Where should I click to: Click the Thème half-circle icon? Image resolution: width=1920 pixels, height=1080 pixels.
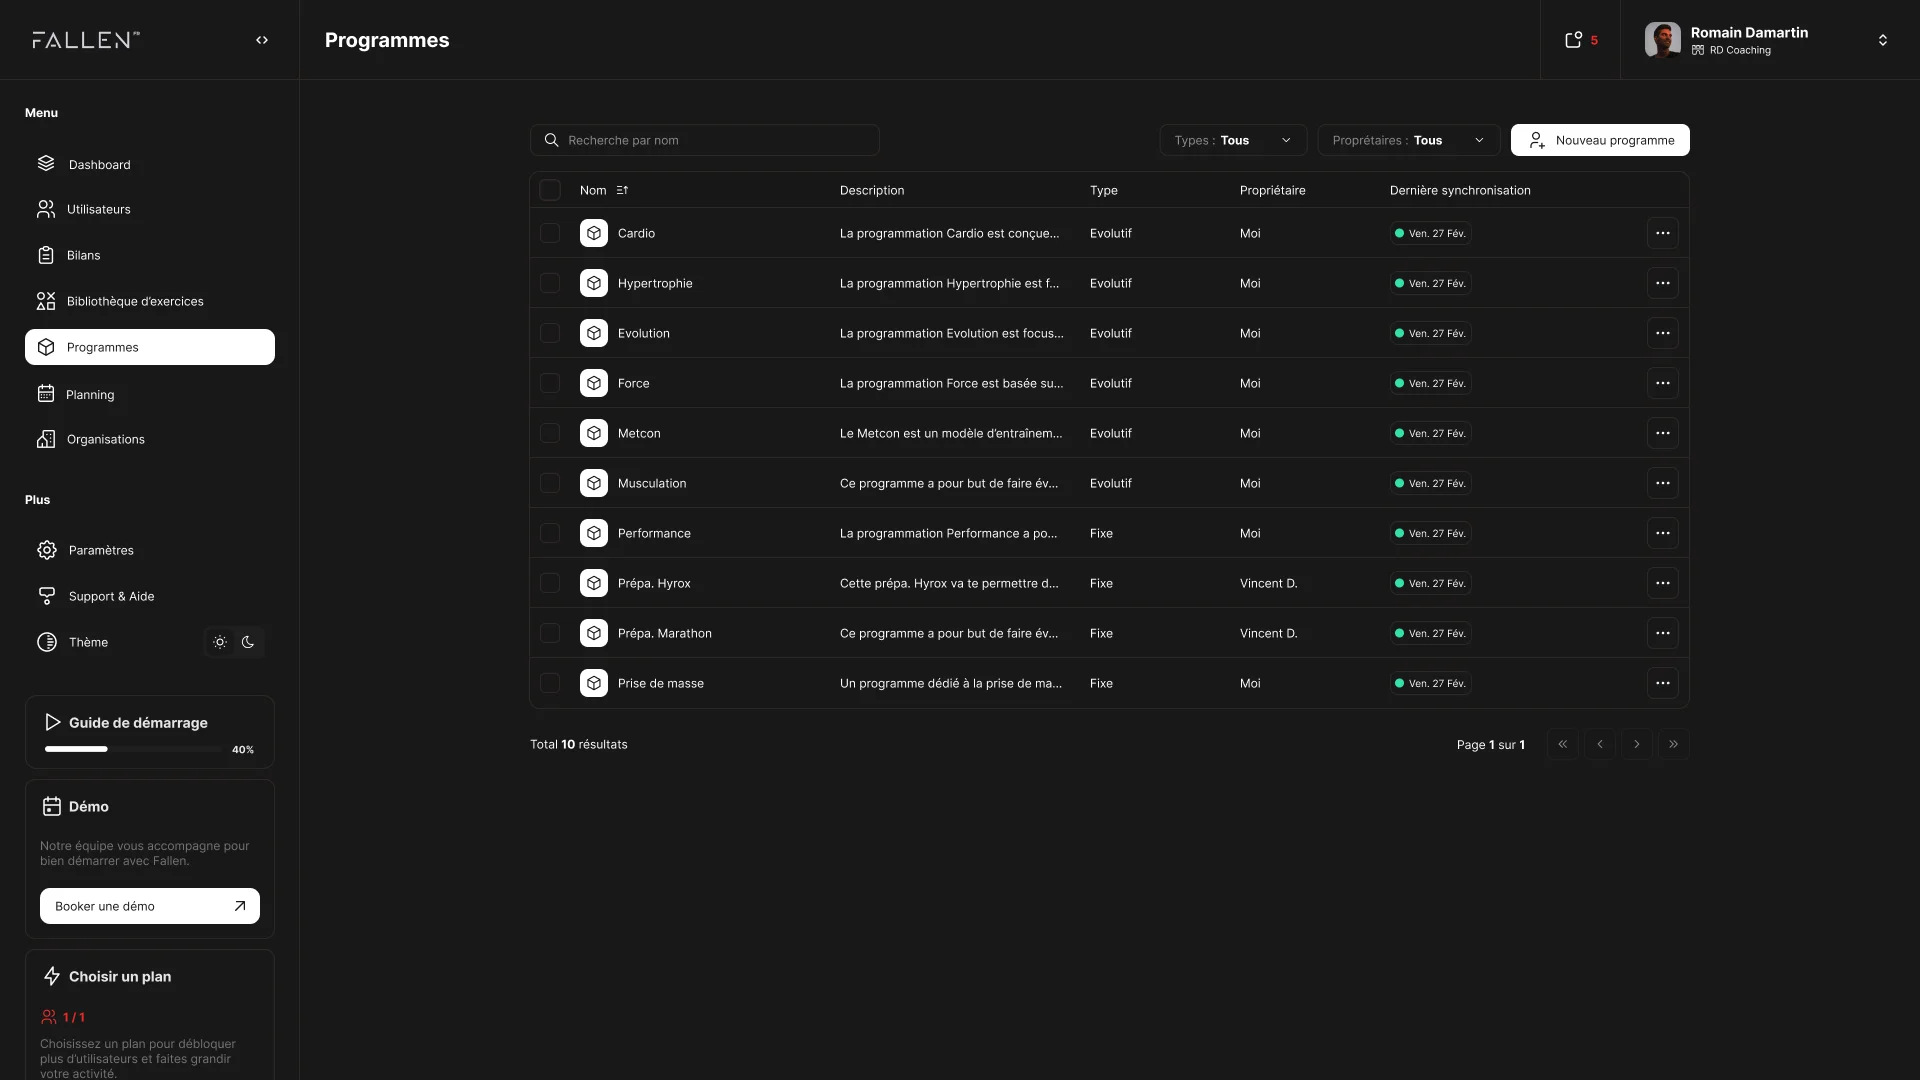pyautogui.click(x=47, y=642)
